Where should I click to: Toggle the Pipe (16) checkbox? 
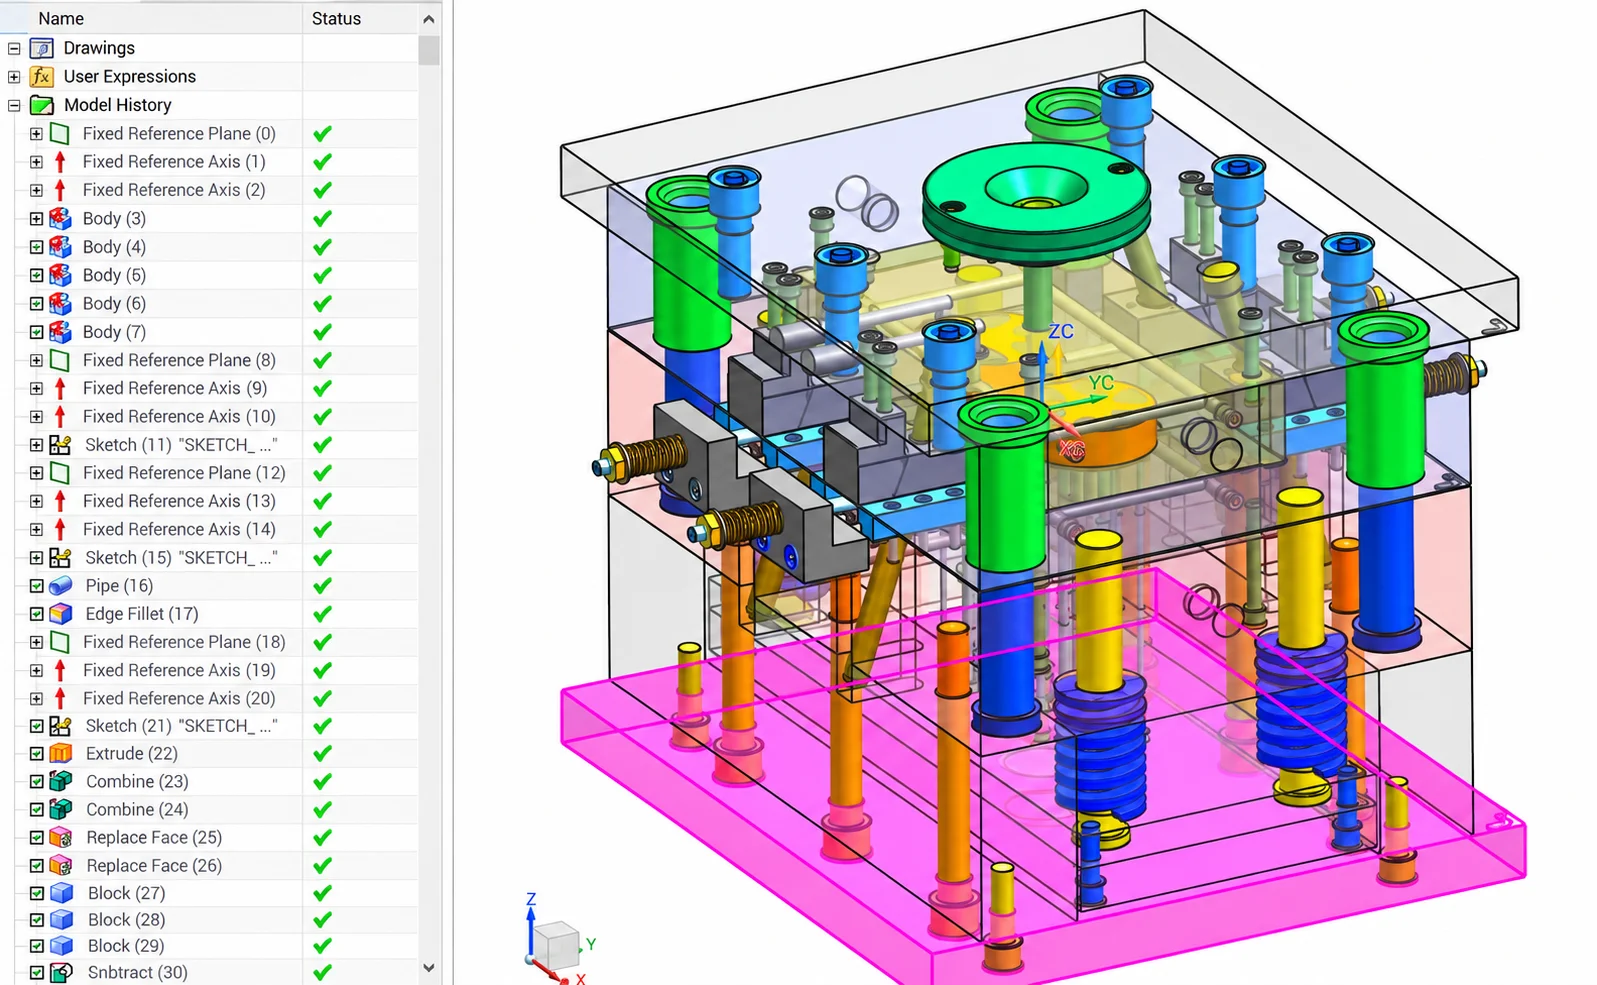36,585
